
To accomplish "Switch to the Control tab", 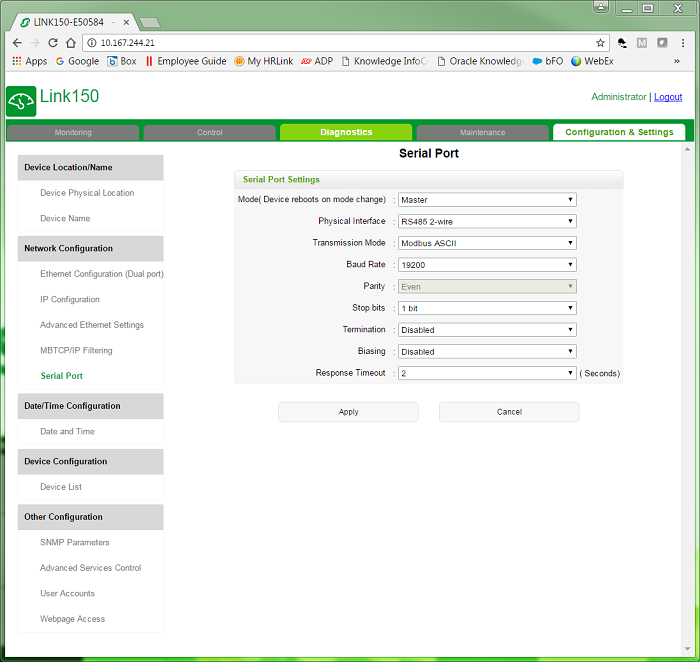I will [209, 132].
